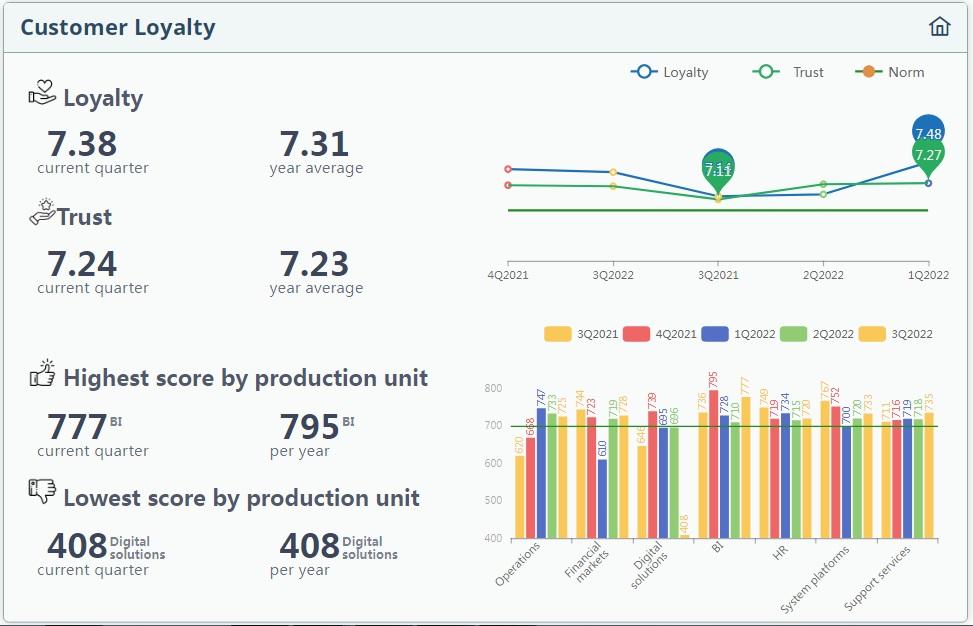973x626 pixels.
Task: Click the green 7.27 pin marker
Action: click(928, 155)
